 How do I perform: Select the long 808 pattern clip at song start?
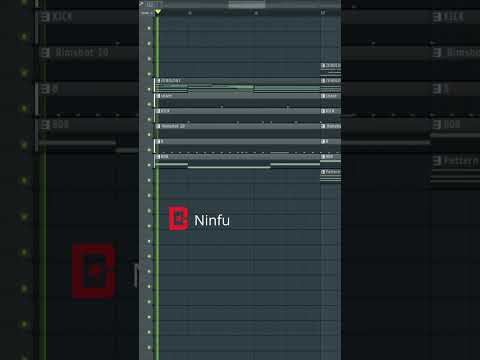pyautogui.click(x=237, y=161)
